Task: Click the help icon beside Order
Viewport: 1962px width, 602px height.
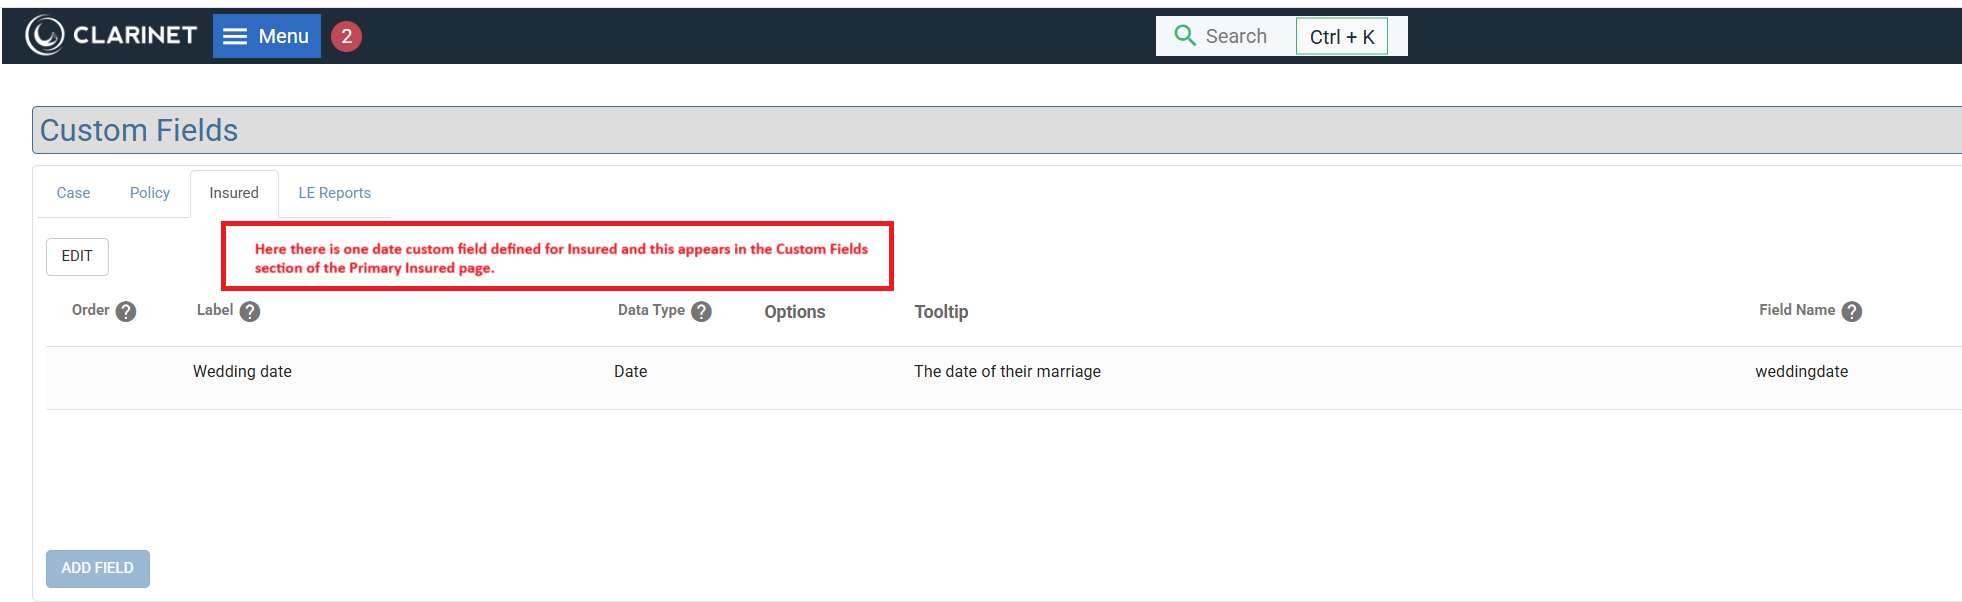Action: click(x=126, y=311)
